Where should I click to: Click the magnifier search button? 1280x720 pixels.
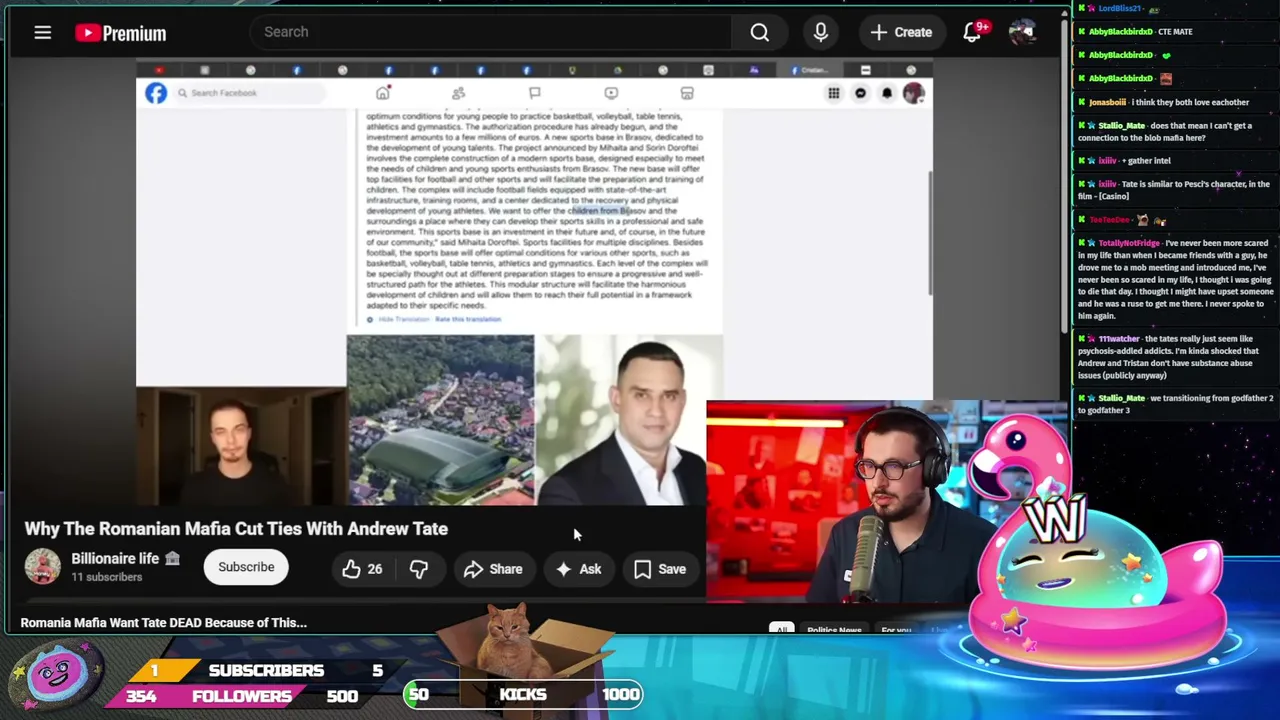[x=760, y=32]
